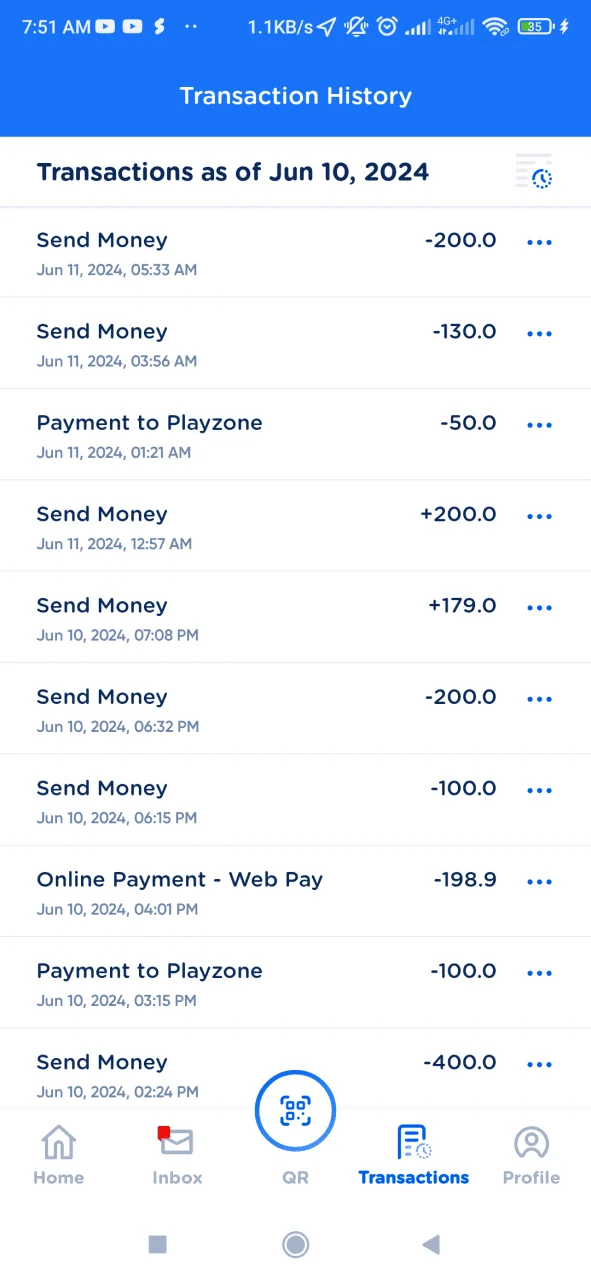Tap the more dots for the -400.0 transaction
This screenshot has height=1280, width=591.
point(539,1064)
